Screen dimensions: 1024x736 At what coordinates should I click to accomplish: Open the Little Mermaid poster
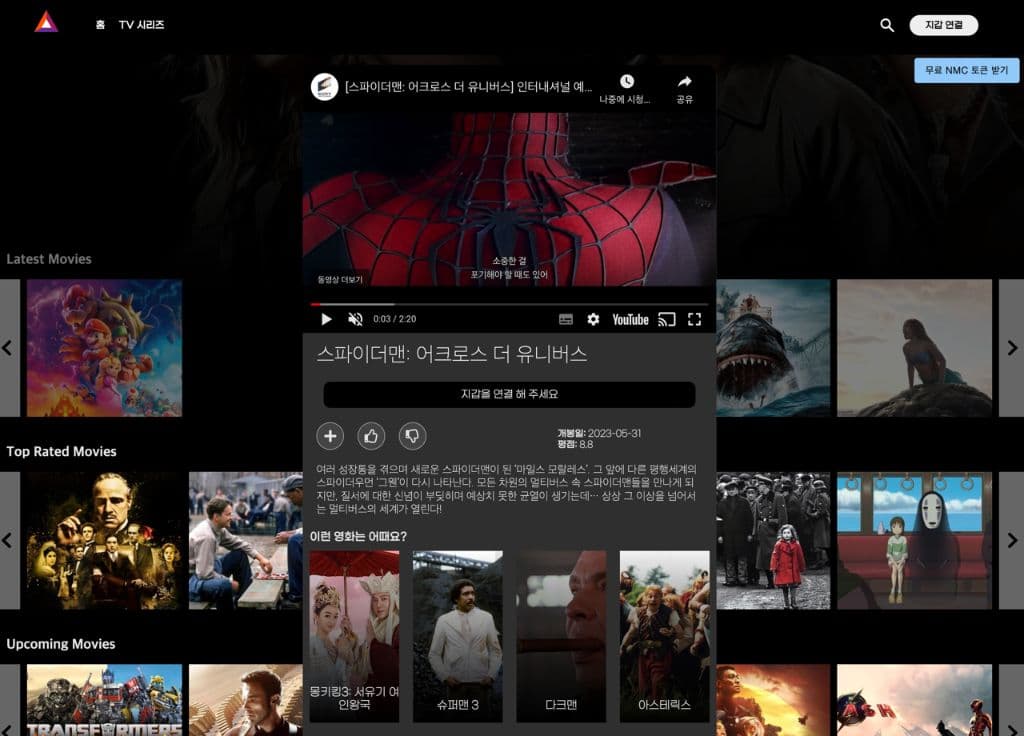(914, 348)
